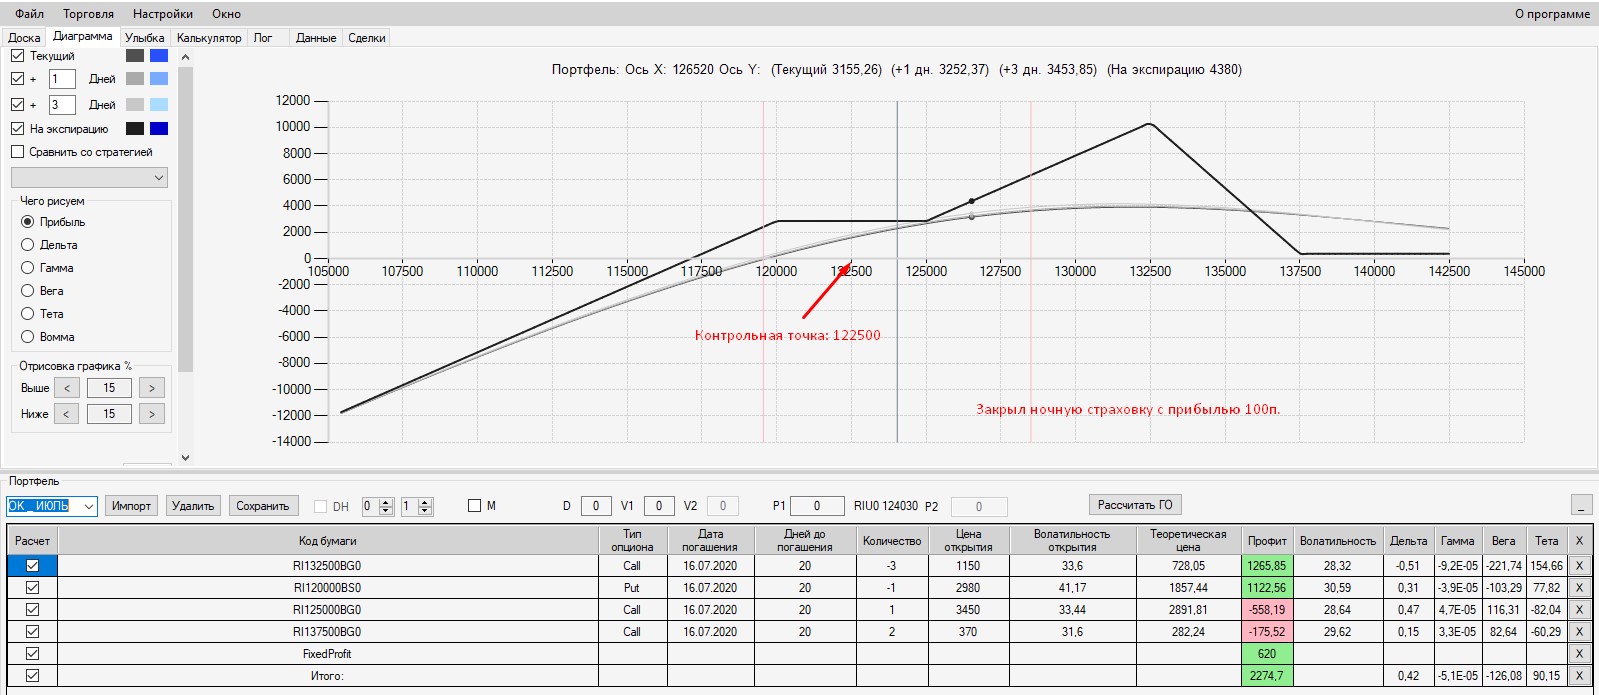Click X button in Итого row
The image size is (1599, 695).
click(x=1579, y=676)
